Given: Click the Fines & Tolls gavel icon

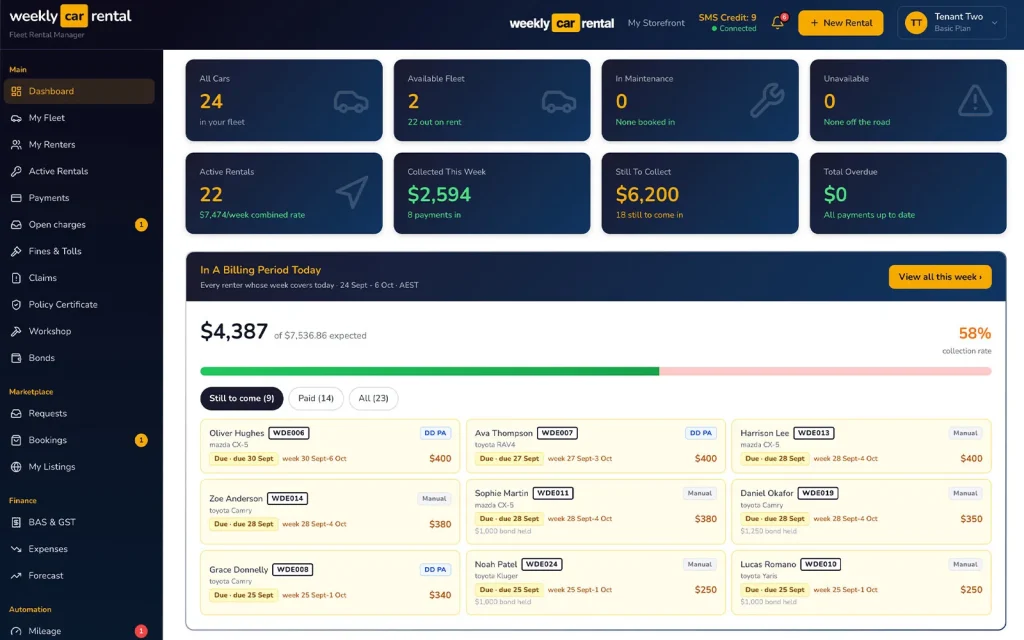Looking at the screenshot, I should [x=16, y=251].
